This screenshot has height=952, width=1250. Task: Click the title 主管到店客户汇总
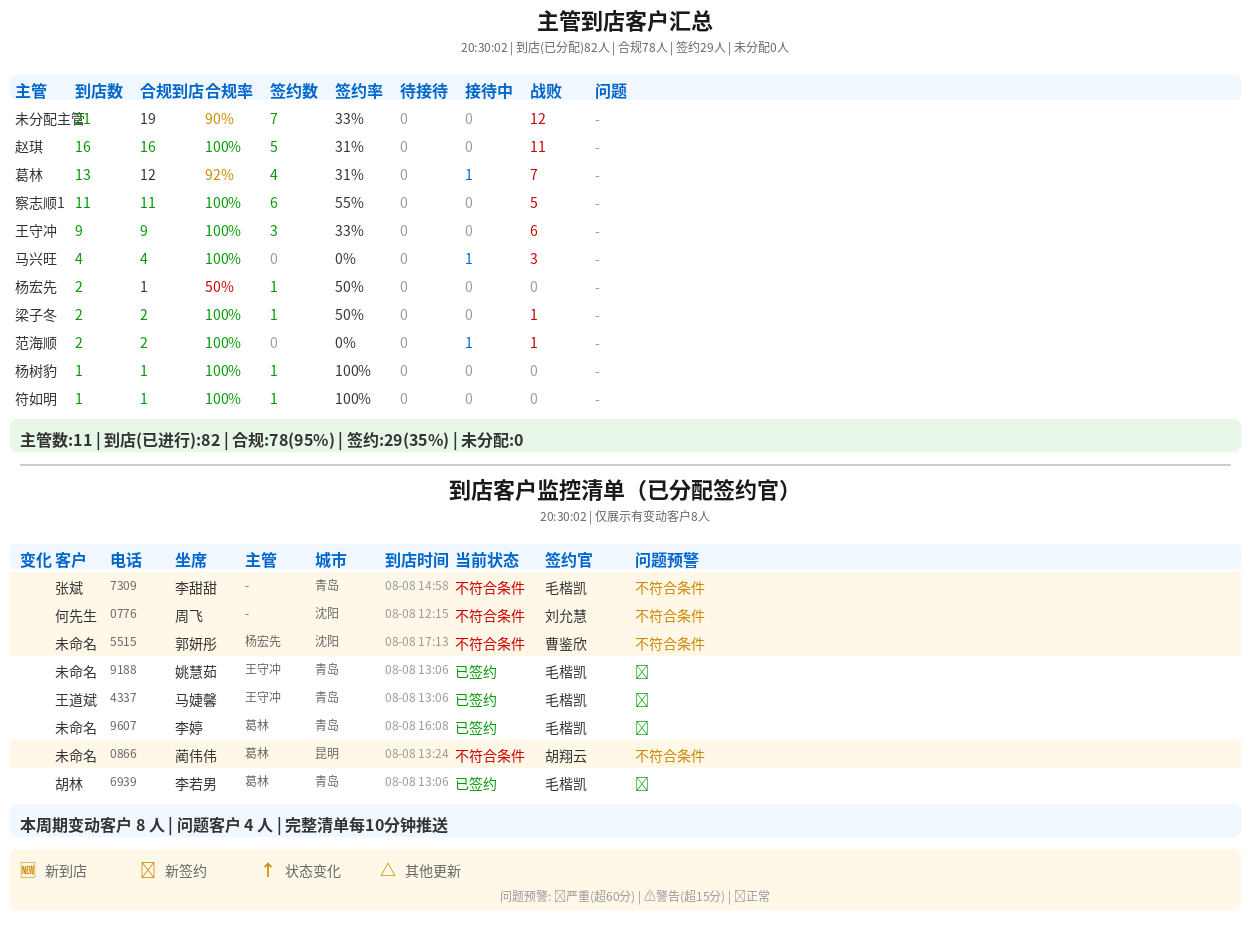[625, 21]
